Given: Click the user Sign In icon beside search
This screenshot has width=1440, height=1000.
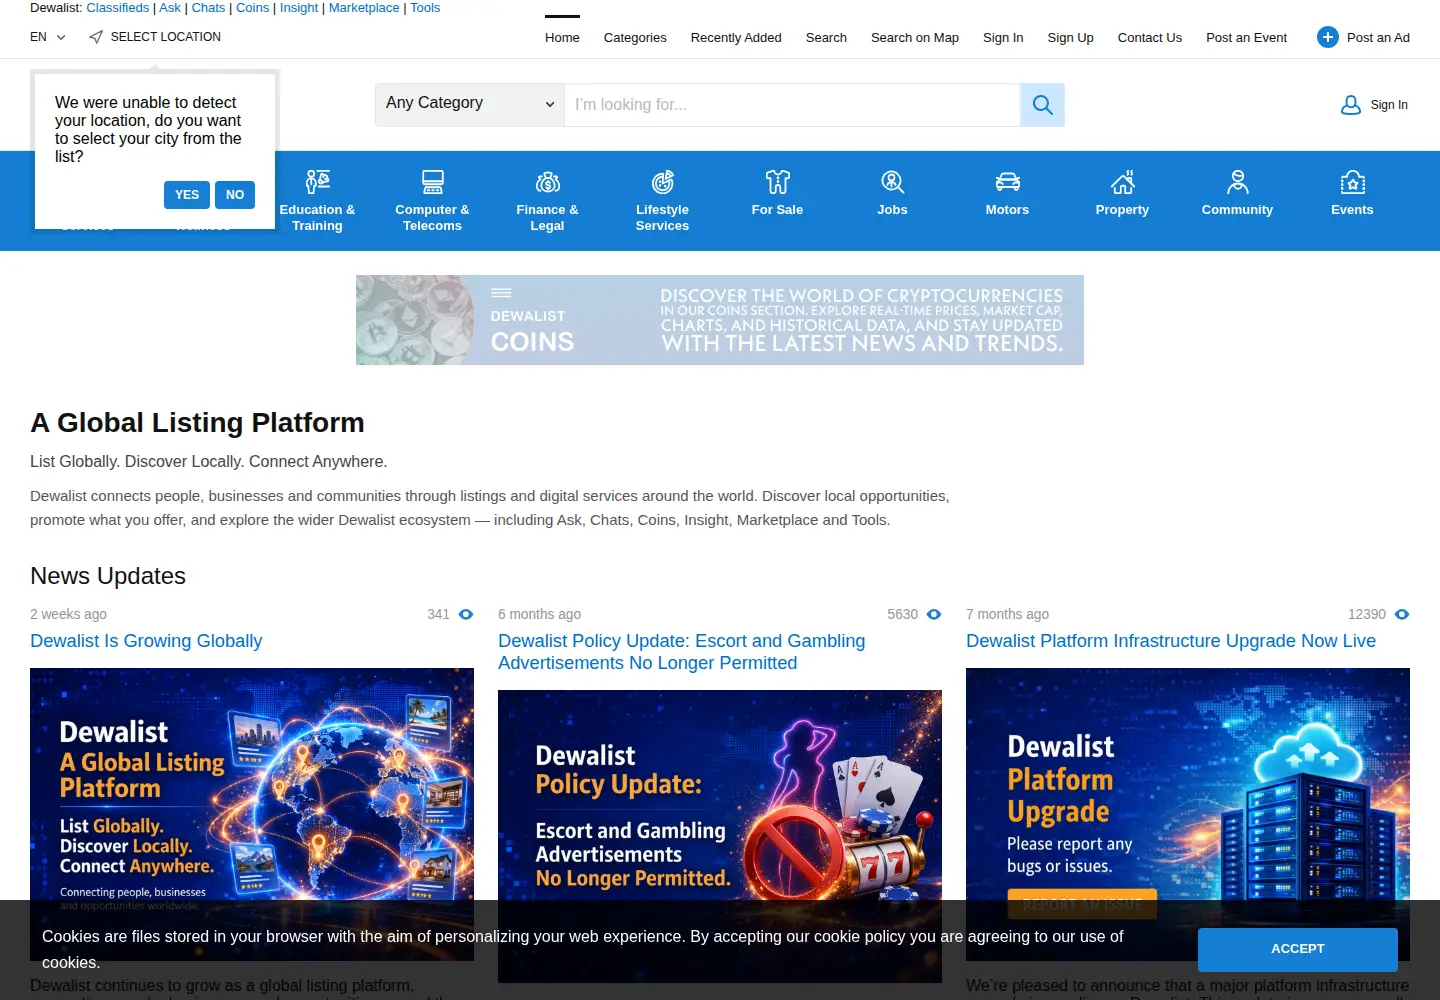Looking at the screenshot, I should [1350, 105].
